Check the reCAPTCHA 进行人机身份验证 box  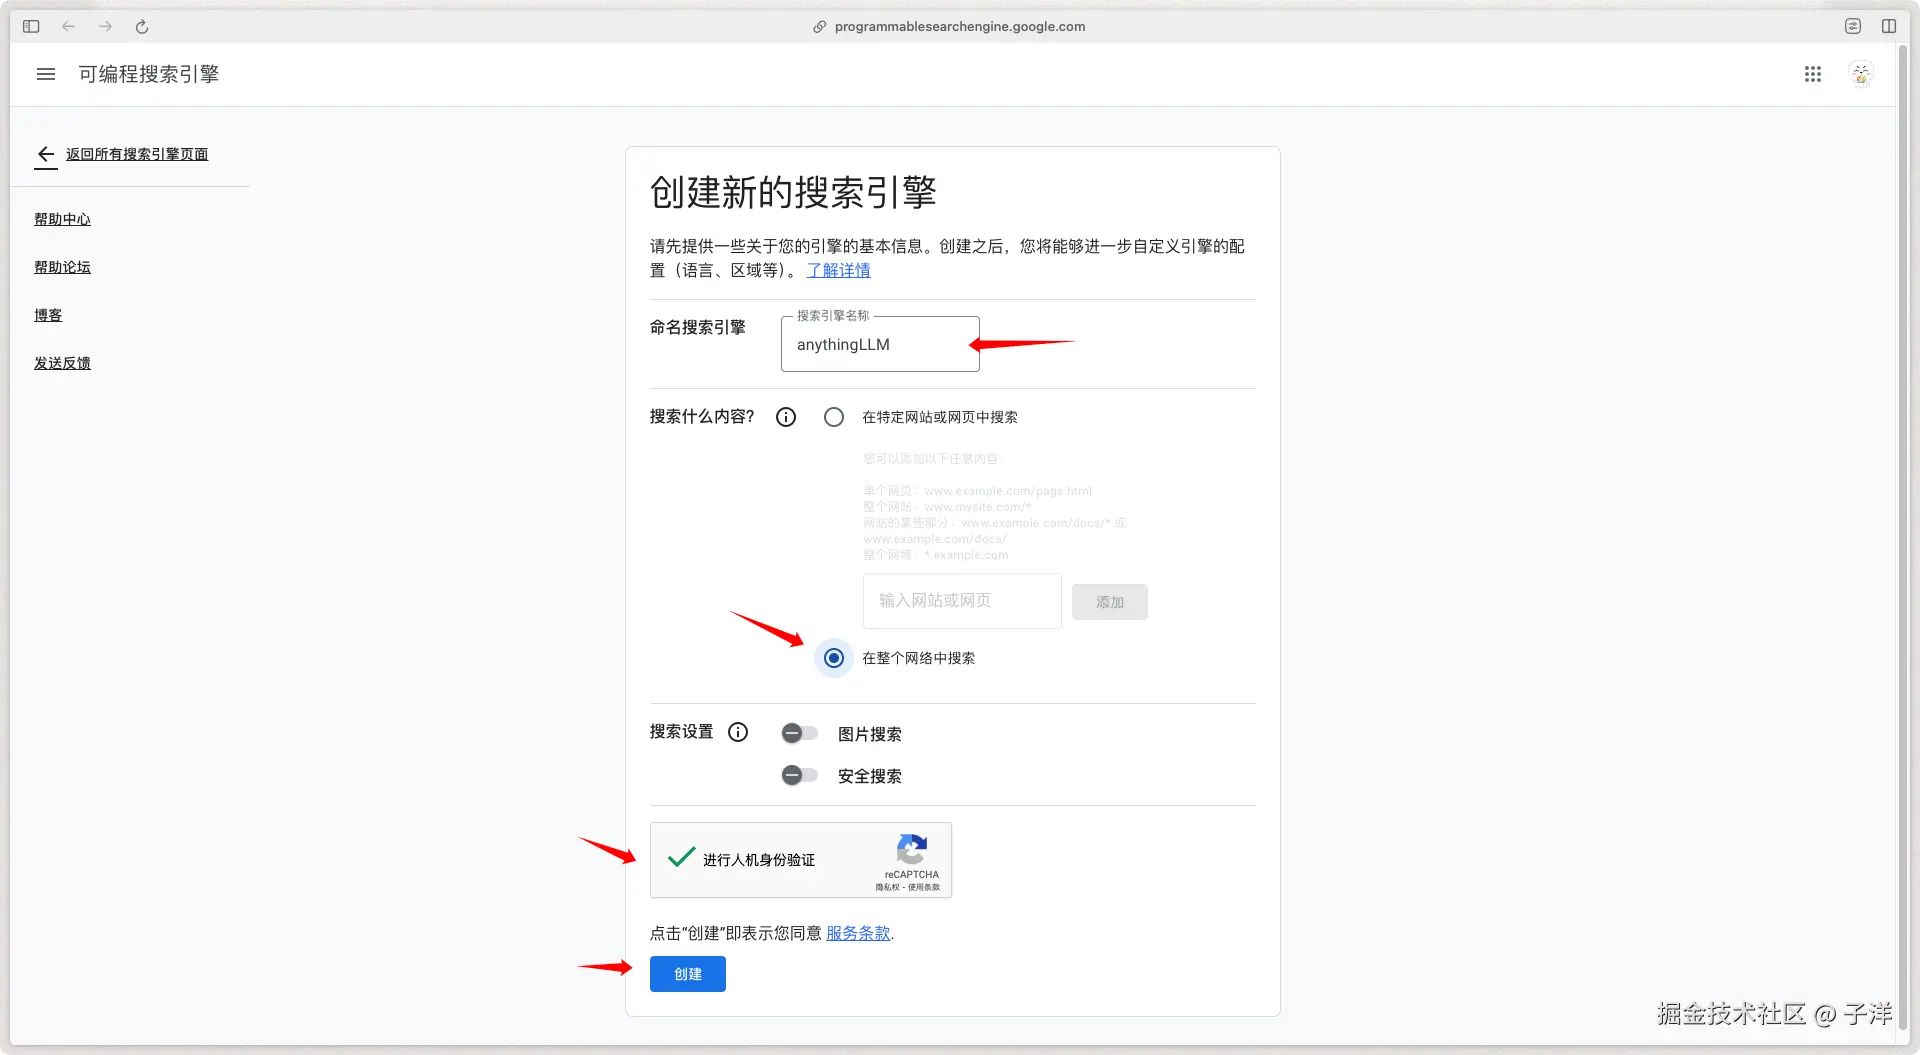[x=680, y=857]
